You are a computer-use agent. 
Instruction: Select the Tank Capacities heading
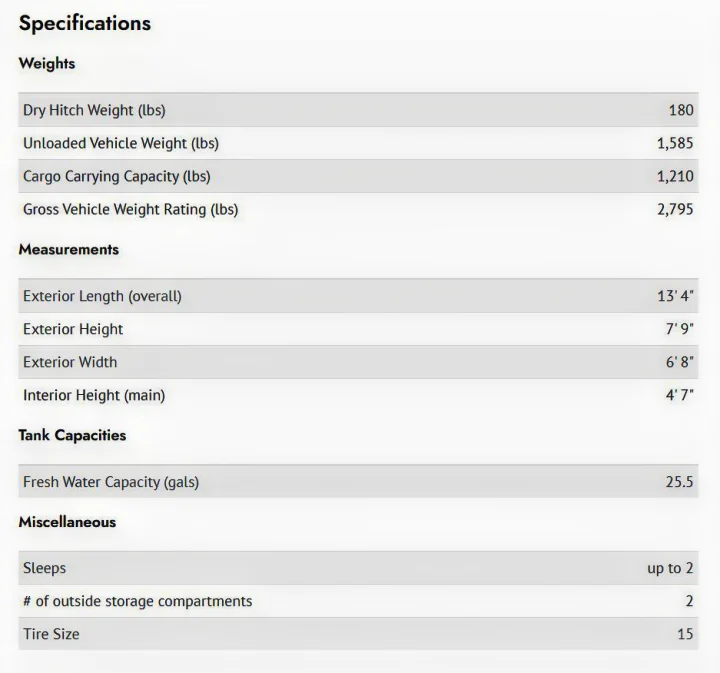72,435
